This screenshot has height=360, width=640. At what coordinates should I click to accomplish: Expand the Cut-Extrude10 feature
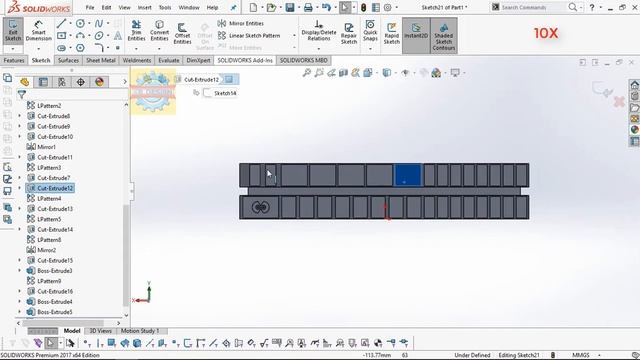pyautogui.click(x=19, y=137)
